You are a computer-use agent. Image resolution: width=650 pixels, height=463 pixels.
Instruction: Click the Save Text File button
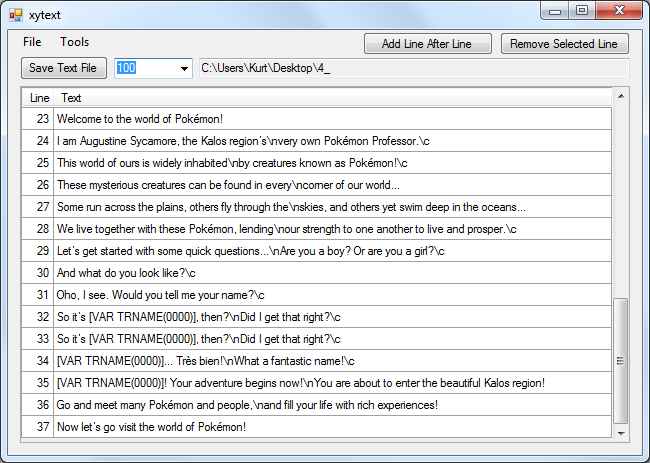click(64, 68)
